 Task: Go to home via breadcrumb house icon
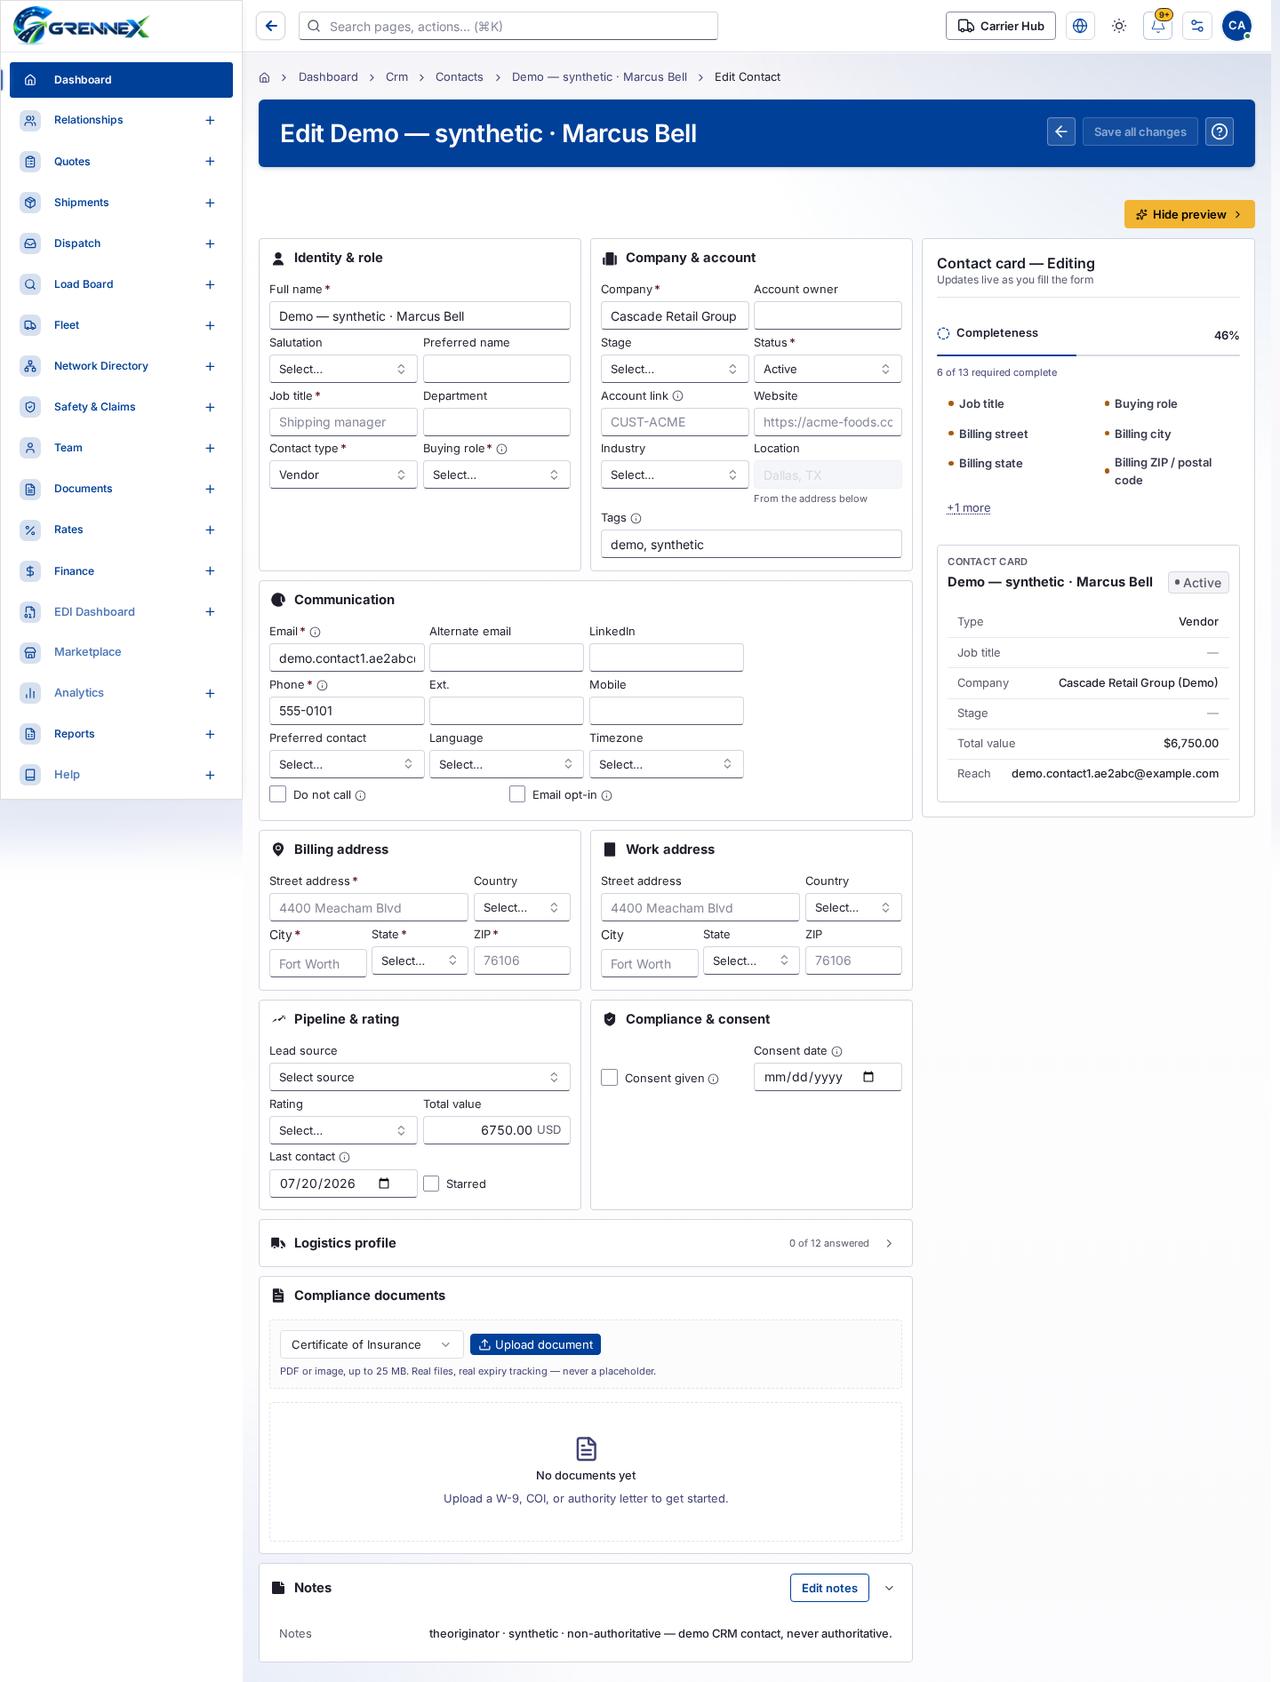pos(264,77)
